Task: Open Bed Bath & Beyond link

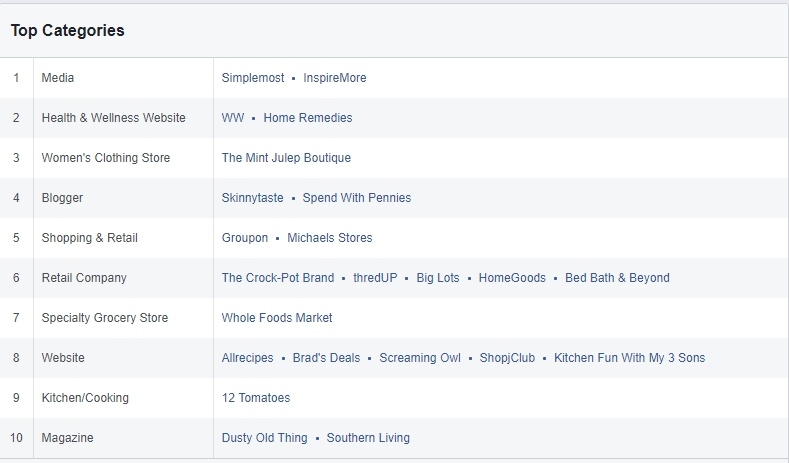Action: [x=617, y=278]
